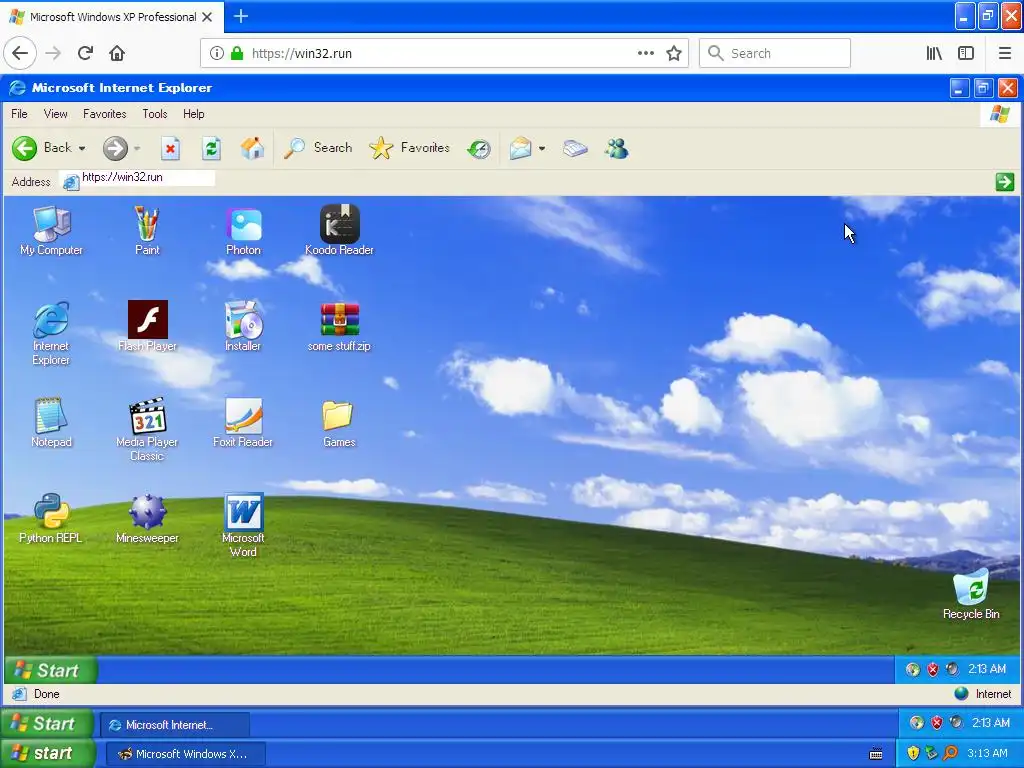The image size is (1024, 768).
Task: Reload the page in Firefox
Action: (x=86, y=54)
